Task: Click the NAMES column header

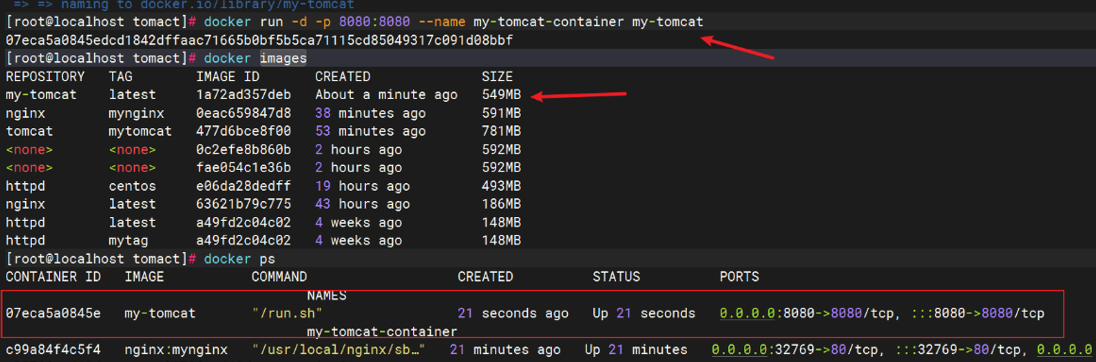Action: pos(326,296)
